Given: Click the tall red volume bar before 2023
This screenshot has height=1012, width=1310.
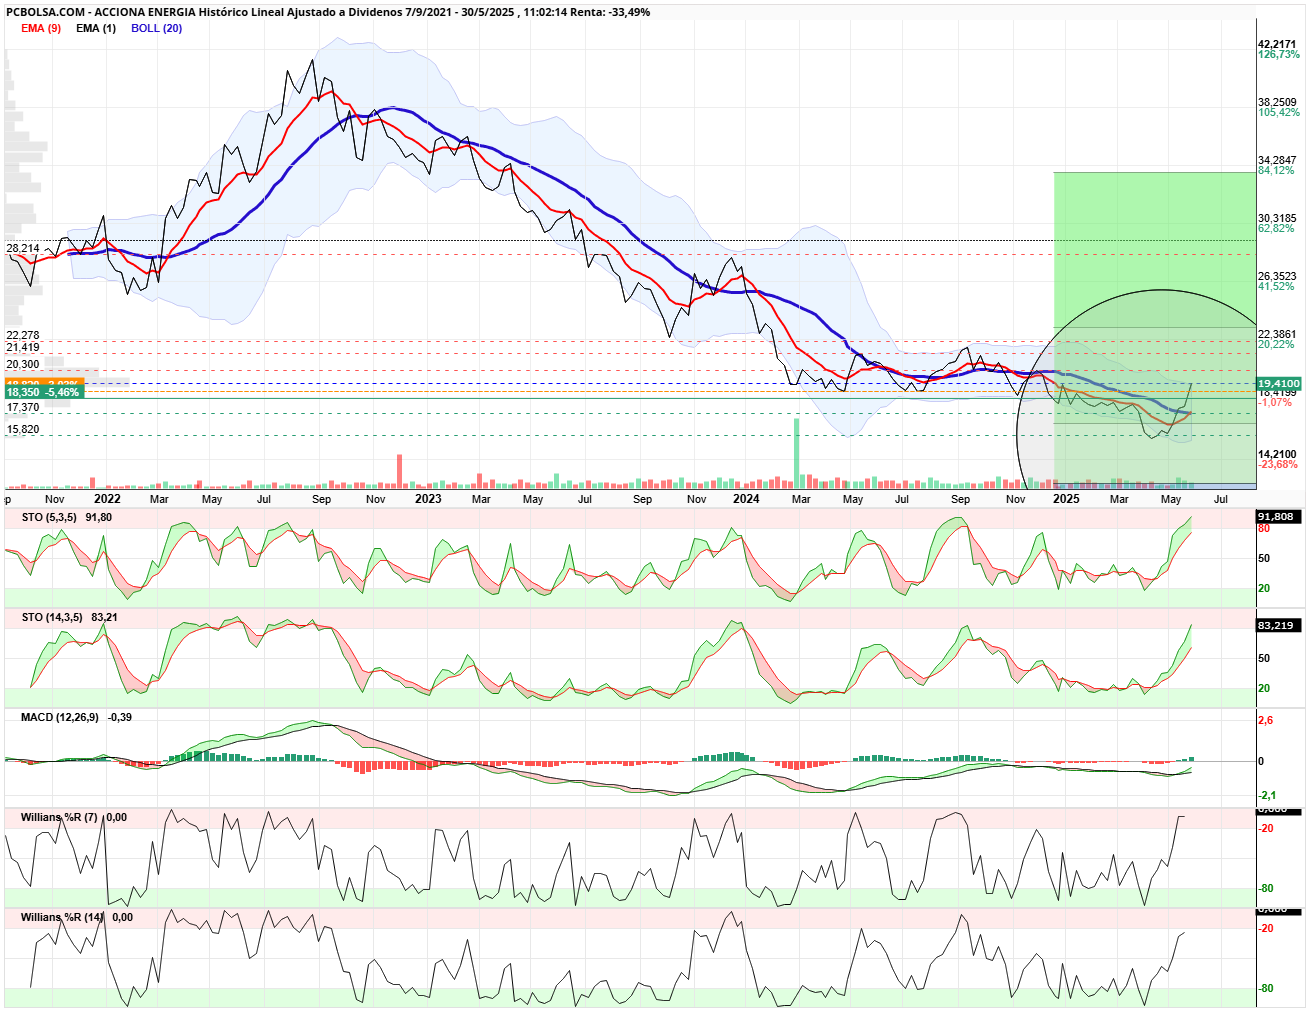Looking at the screenshot, I should pyautogui.click(x=399, y=471).
